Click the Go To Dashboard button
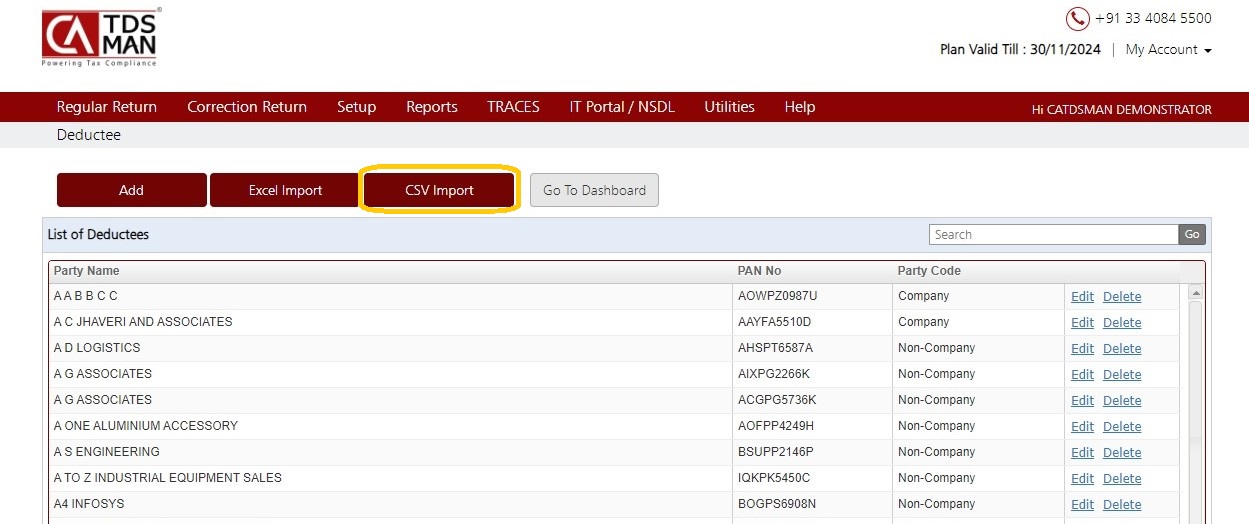This screenshot has height=524, width=1249. click(594, 190)
